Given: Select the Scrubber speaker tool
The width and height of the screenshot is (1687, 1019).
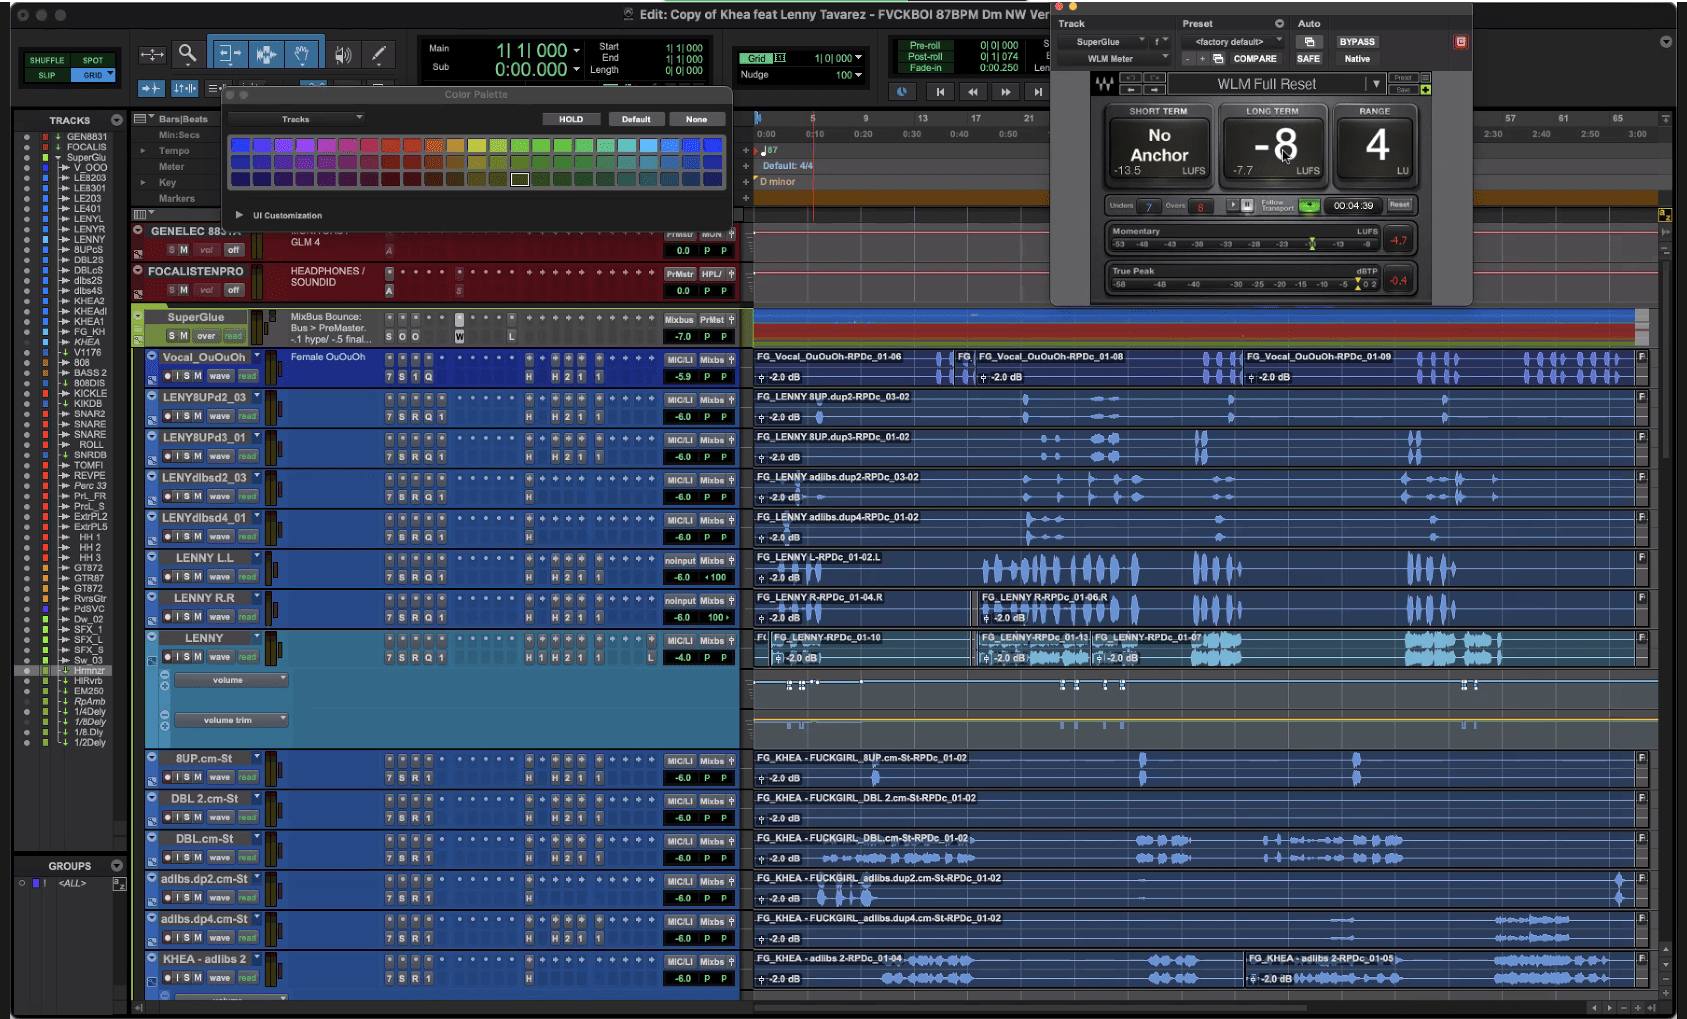Looking at the screenshot, I should click(342, 54).
